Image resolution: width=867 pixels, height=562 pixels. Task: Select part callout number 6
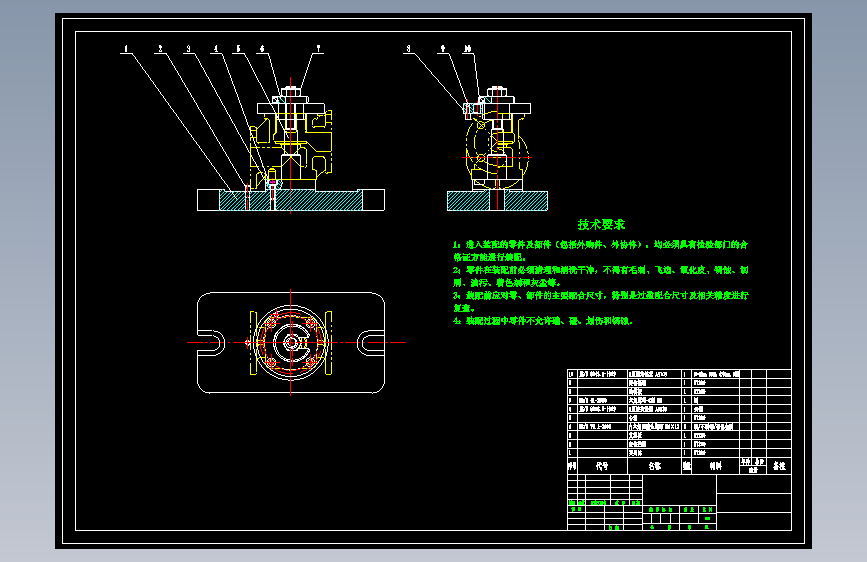pos(262,49)
